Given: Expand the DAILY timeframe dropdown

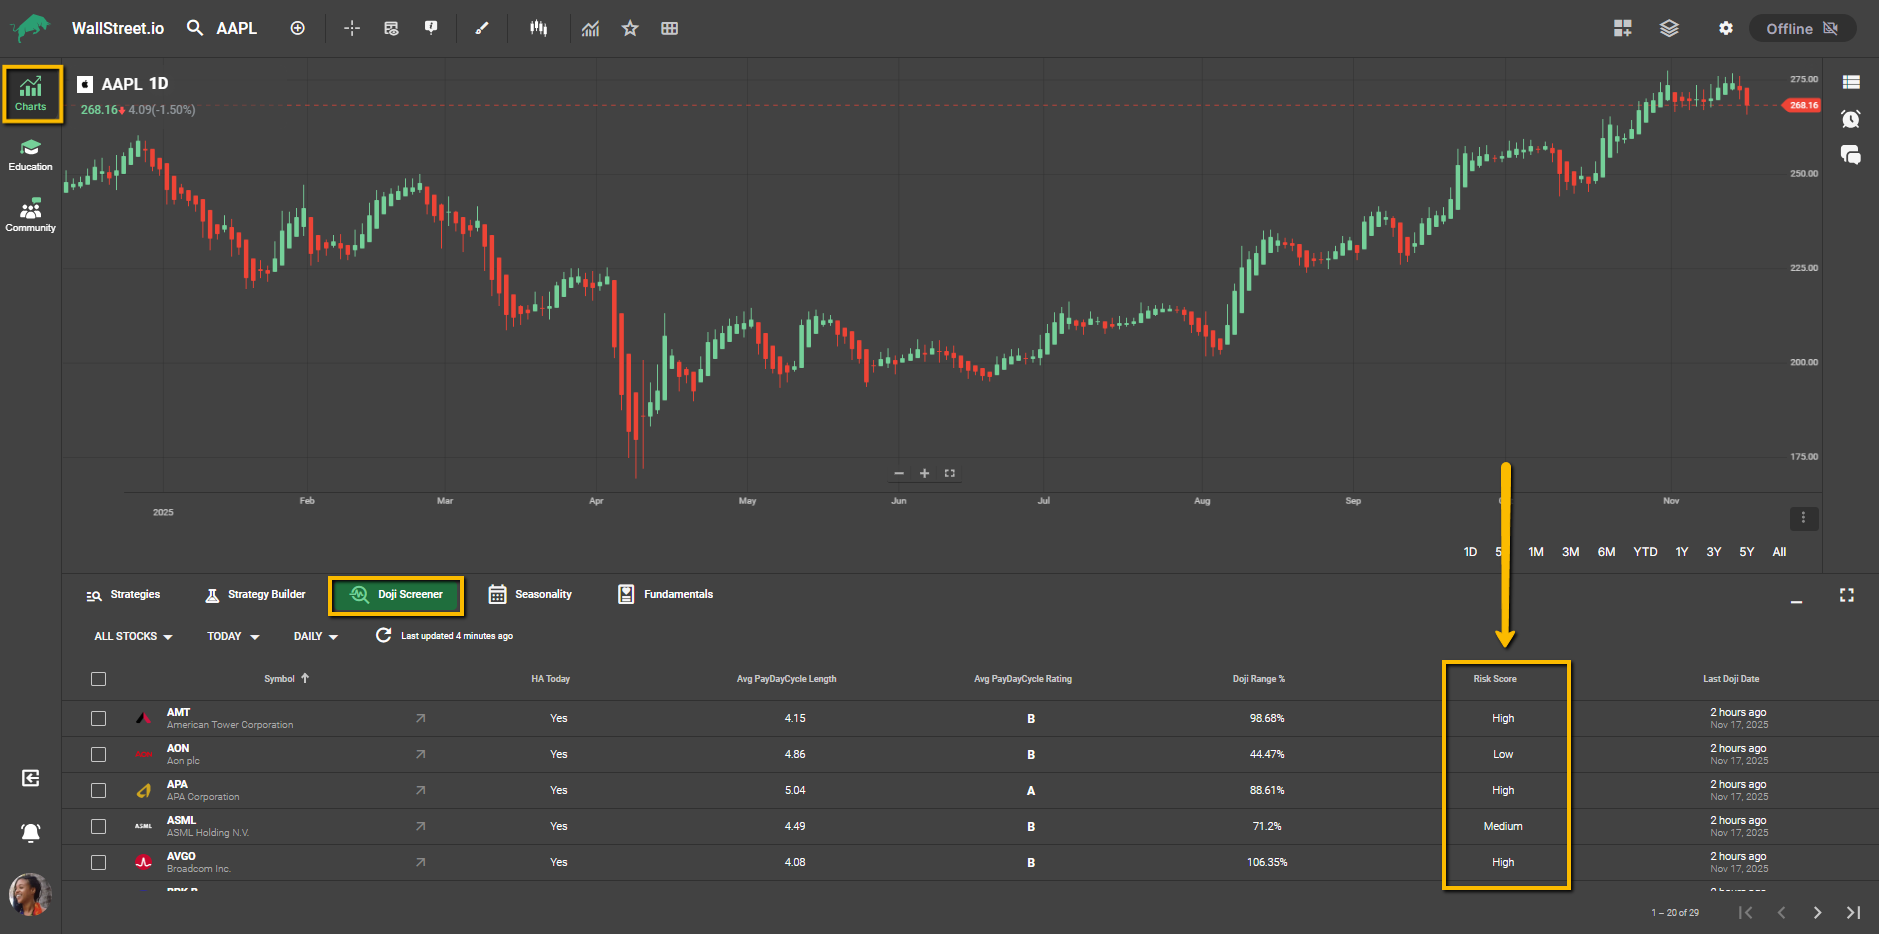Looking at the screenshot, I should tap(316, 636).
